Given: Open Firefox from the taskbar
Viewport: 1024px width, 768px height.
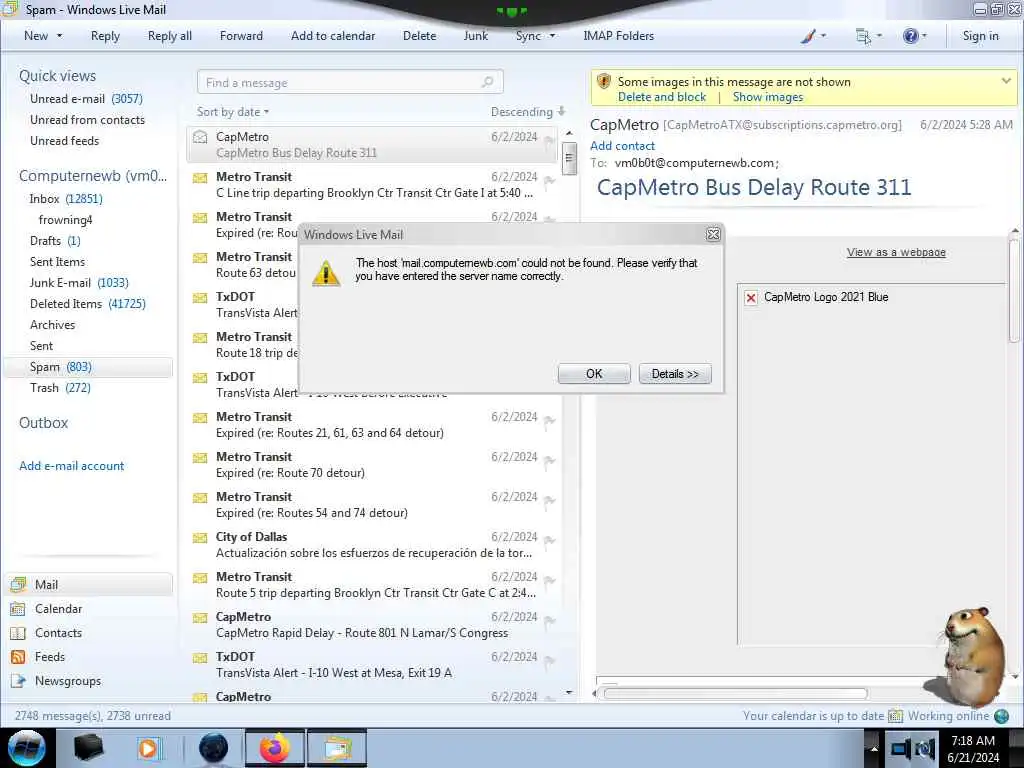Looking at the screenshot, I should 275,748.
